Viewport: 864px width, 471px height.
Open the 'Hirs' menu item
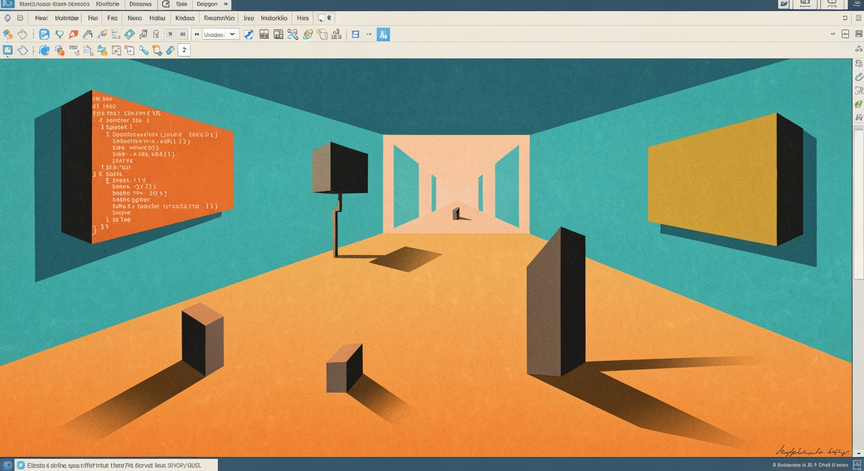[303, 18]
